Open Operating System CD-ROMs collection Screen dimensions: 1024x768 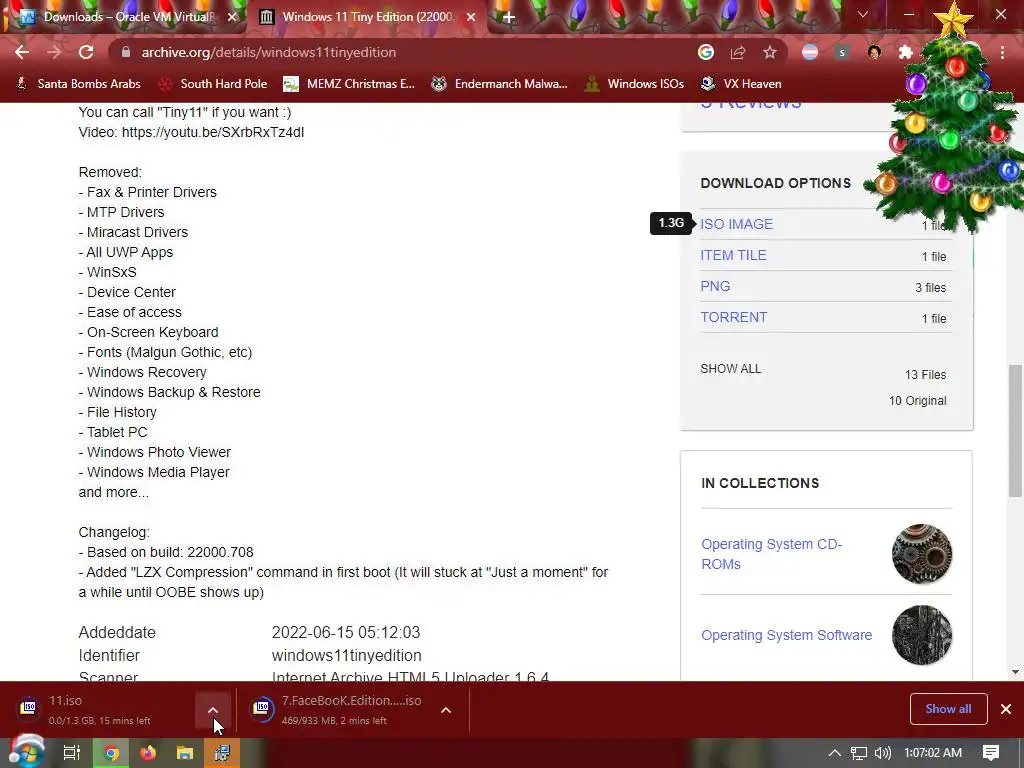[x=771, y=554]
